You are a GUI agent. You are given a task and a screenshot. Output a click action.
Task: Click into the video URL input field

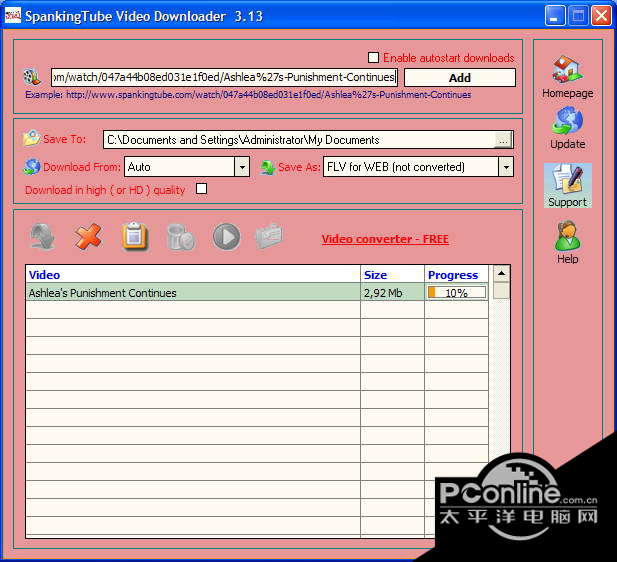224,77
